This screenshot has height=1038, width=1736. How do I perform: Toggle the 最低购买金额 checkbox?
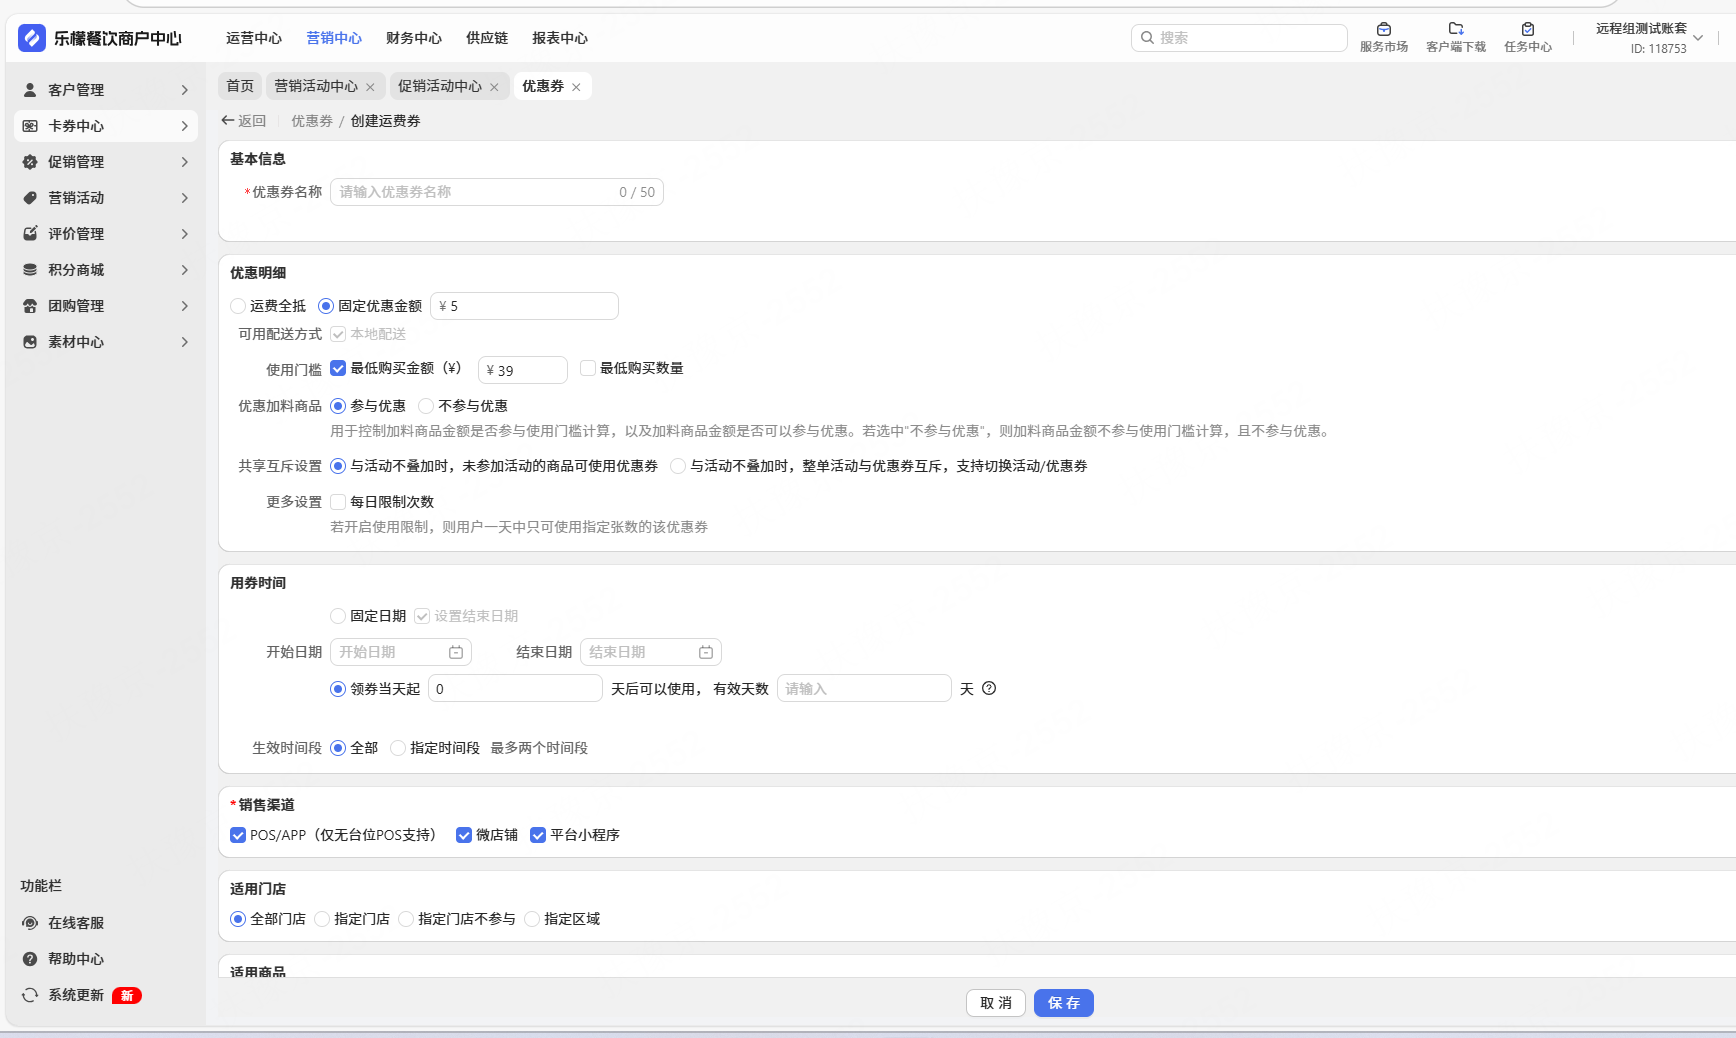pyautogui.click(x=338, y=368)
